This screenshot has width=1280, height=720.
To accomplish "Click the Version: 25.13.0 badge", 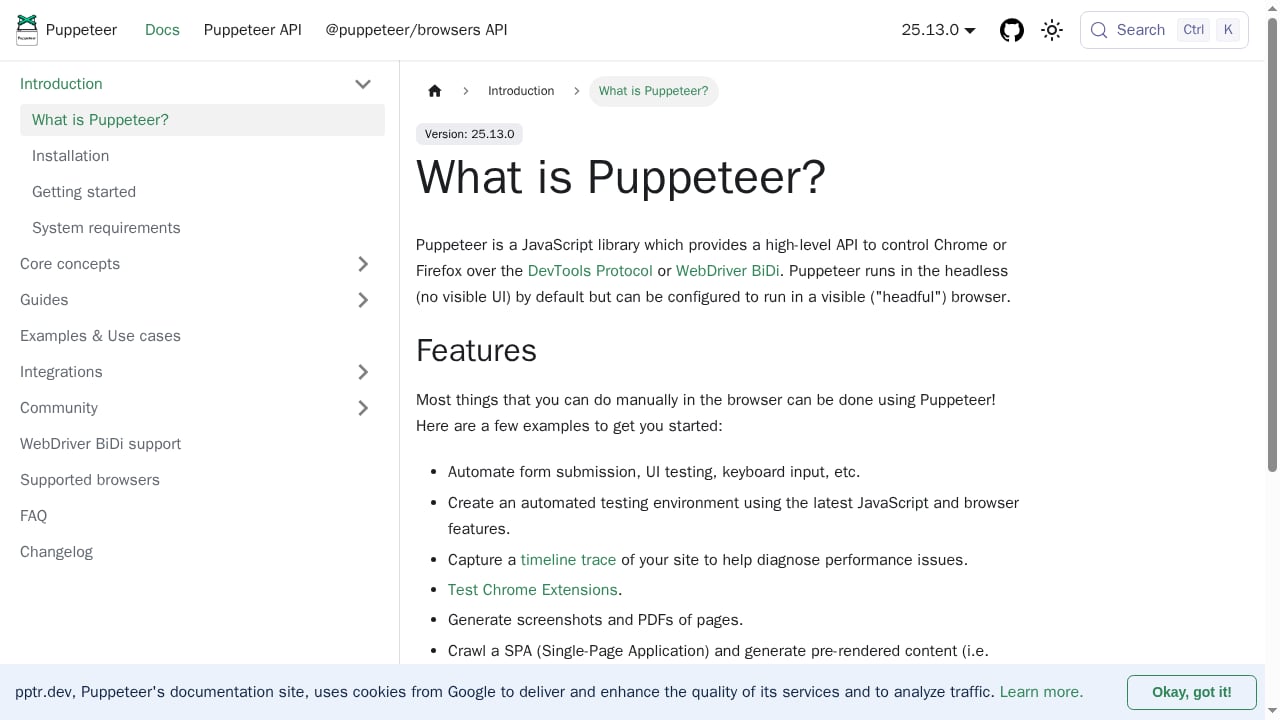I will pyautogui.click(x=469, y=134).
